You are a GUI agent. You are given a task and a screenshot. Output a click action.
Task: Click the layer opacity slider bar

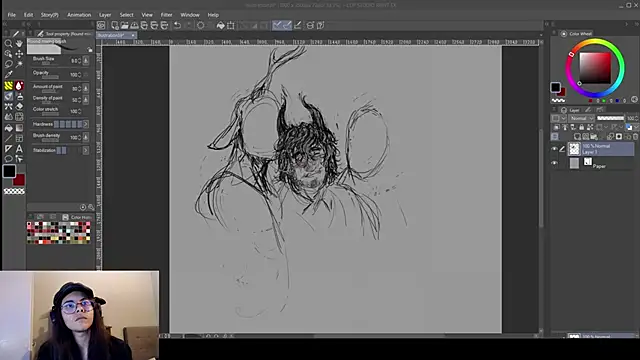610,118
